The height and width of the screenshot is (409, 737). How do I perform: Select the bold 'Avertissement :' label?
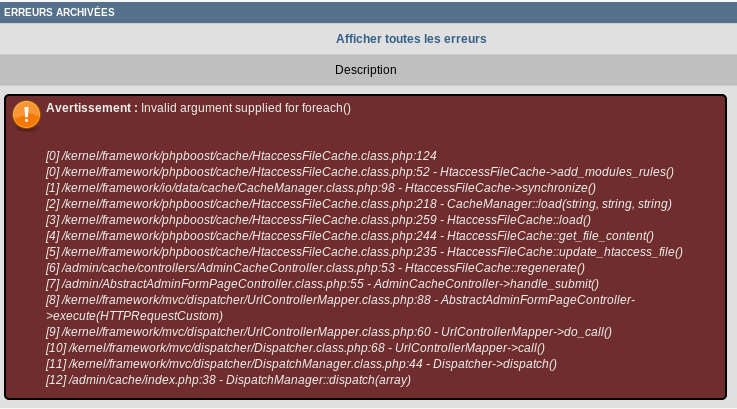92,107
